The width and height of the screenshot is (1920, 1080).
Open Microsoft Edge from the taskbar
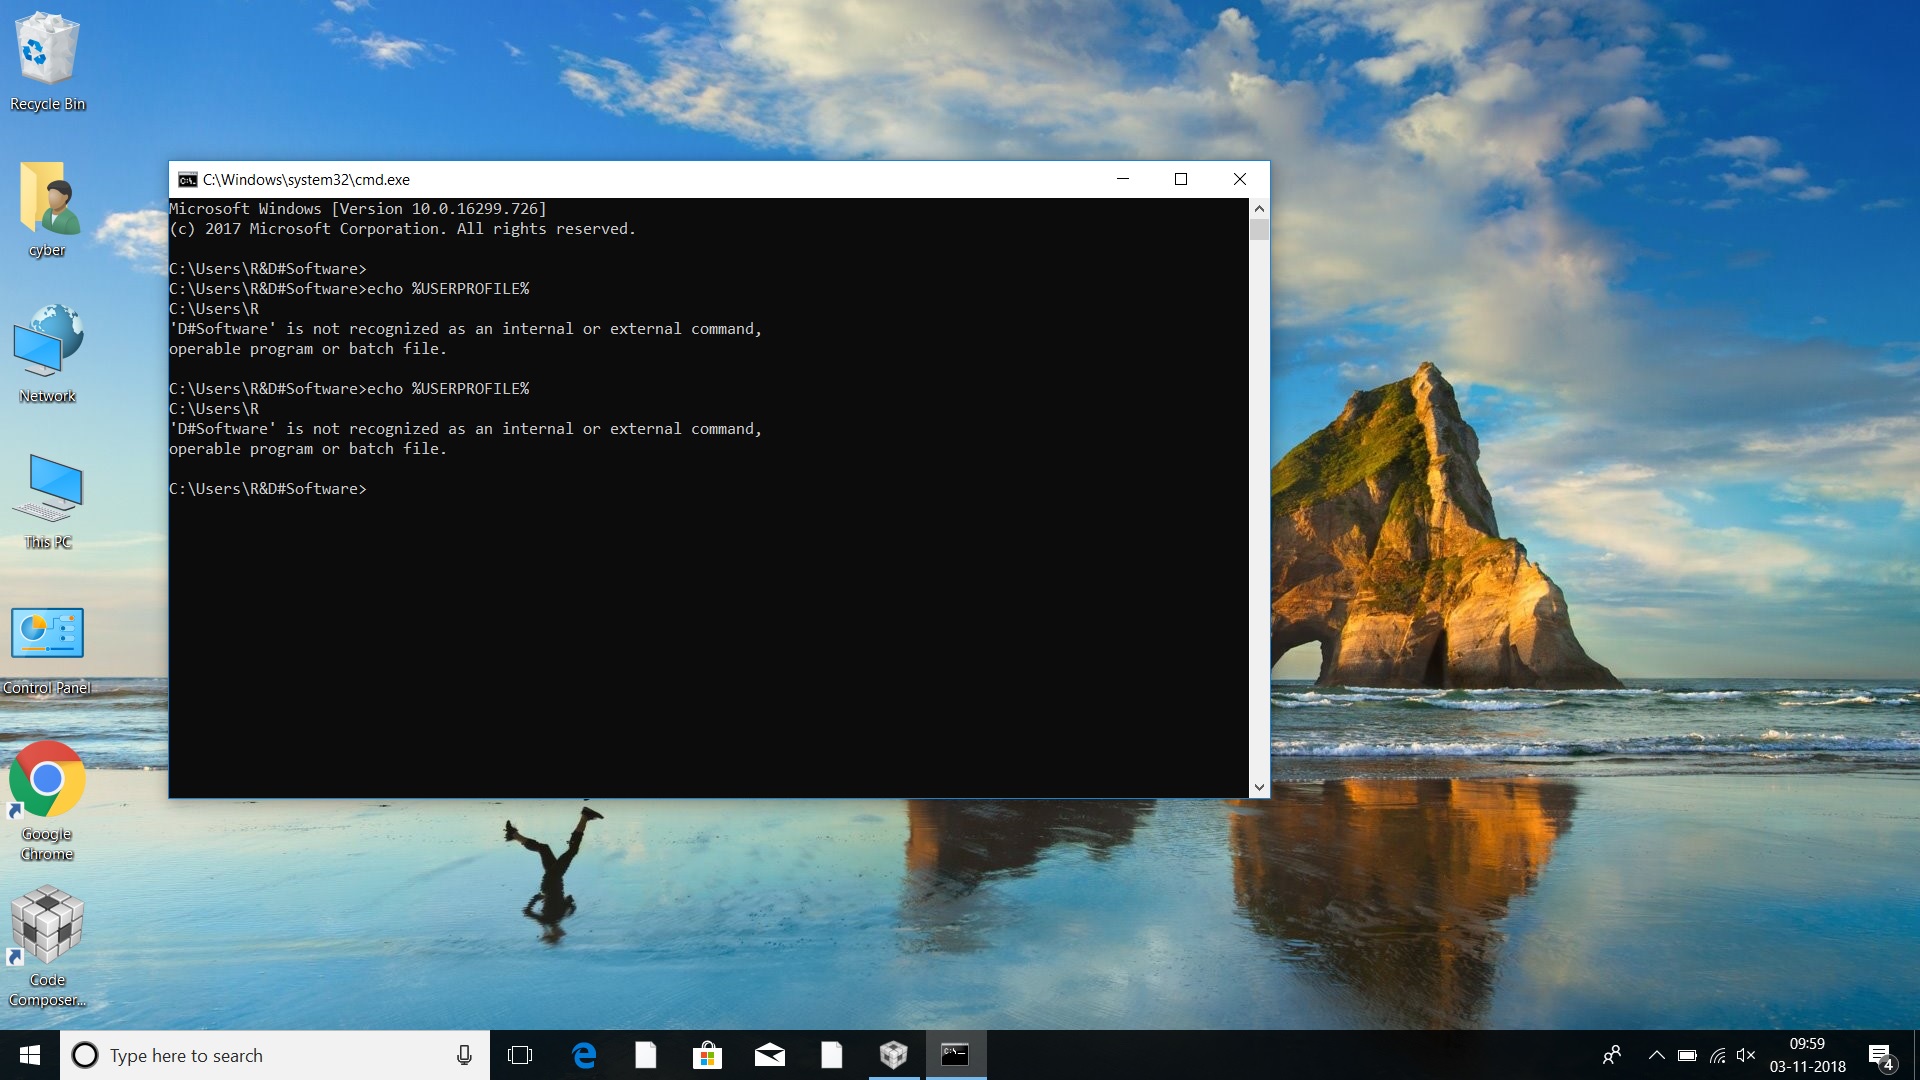tap(583, 1055)
